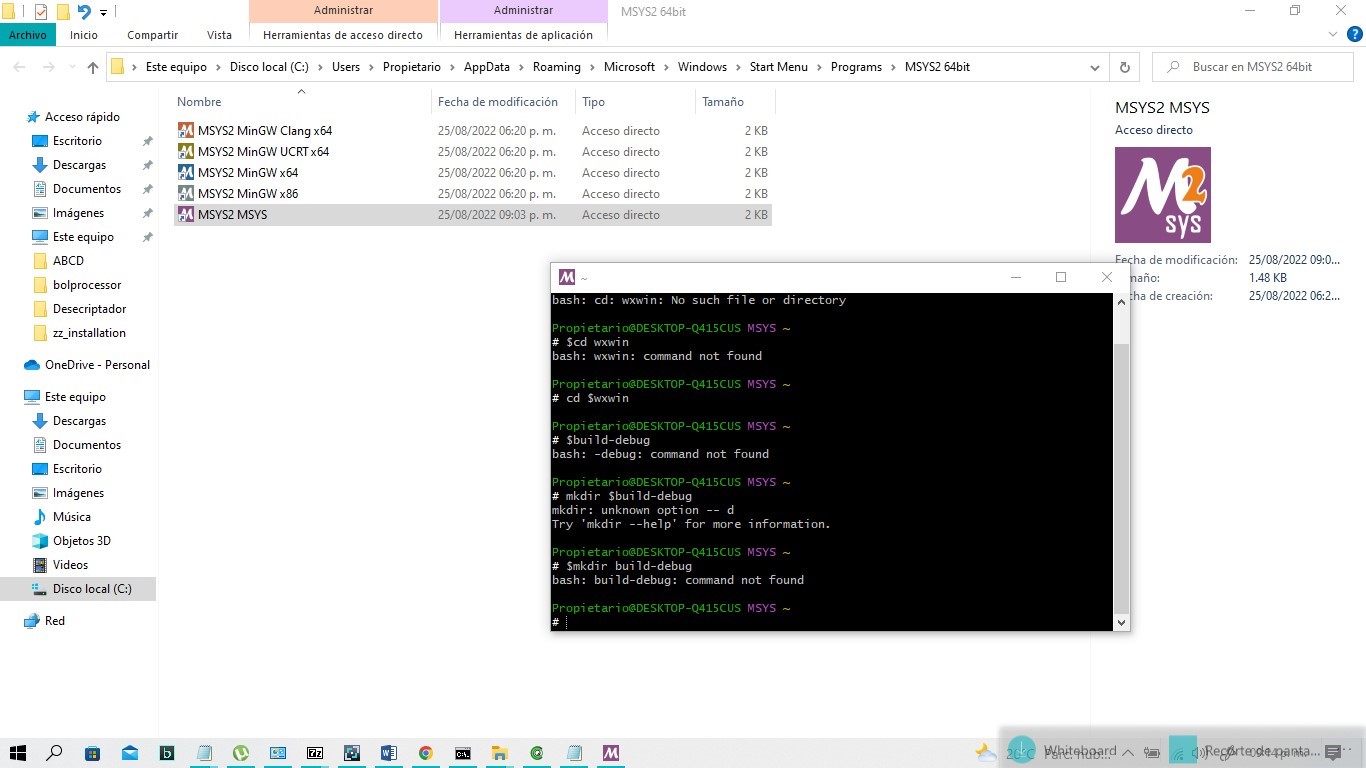Viewport: 1366px width, 768px height.
Task: Click the uTorrent taskbar icon
Action: pyautogui.click(x=241, y=753)
